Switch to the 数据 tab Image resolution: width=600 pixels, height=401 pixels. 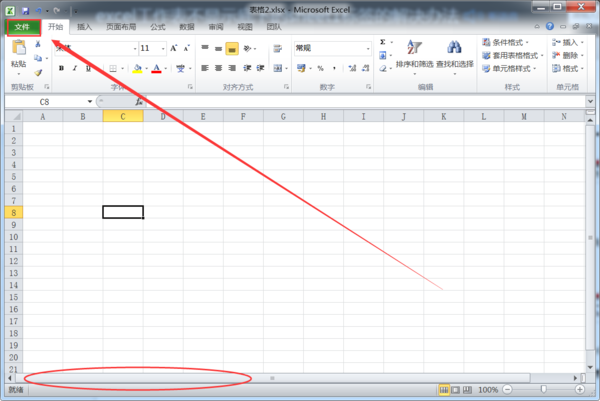point(187,27)
